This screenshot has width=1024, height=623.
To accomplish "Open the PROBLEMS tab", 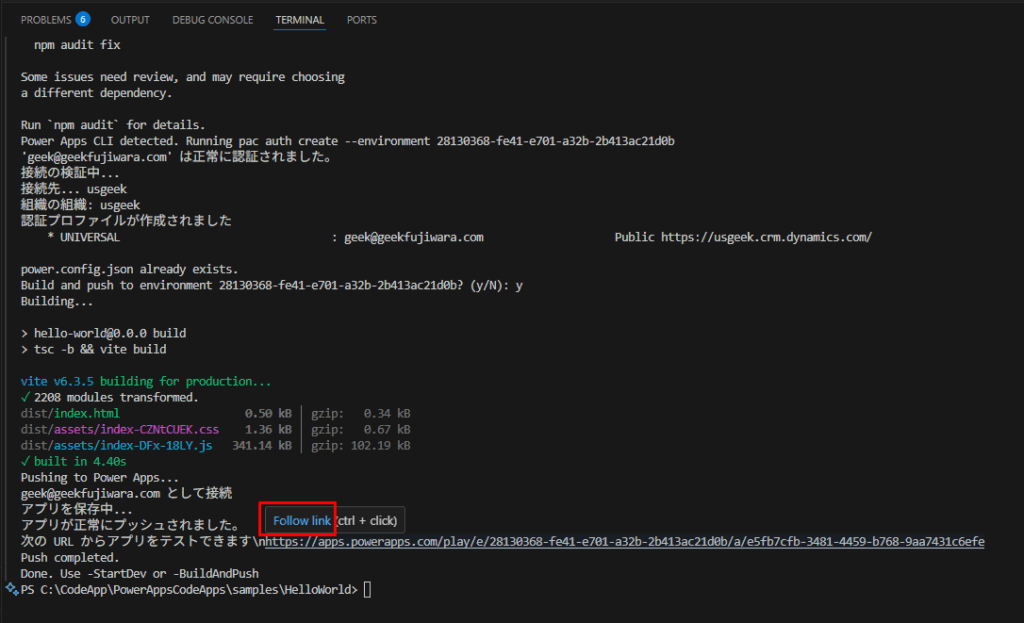I will click(x=46, y=20).
